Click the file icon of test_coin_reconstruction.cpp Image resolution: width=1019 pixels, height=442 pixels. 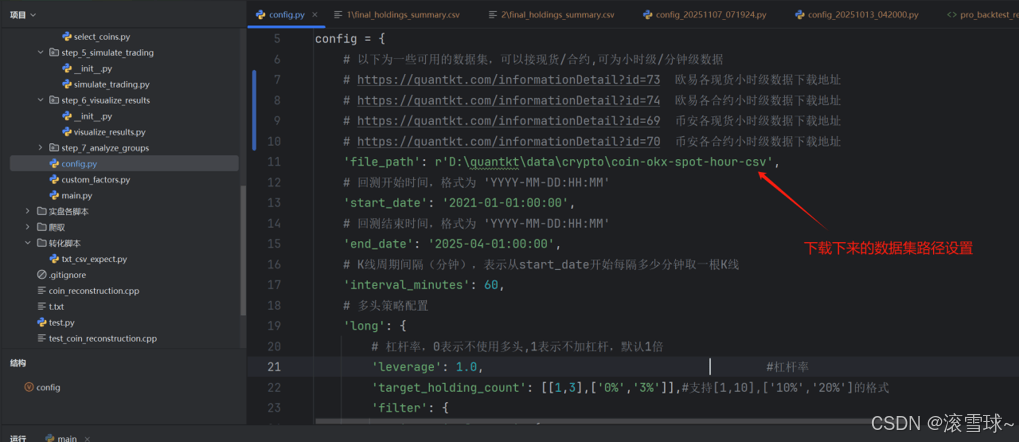click(x=42, y=339)
